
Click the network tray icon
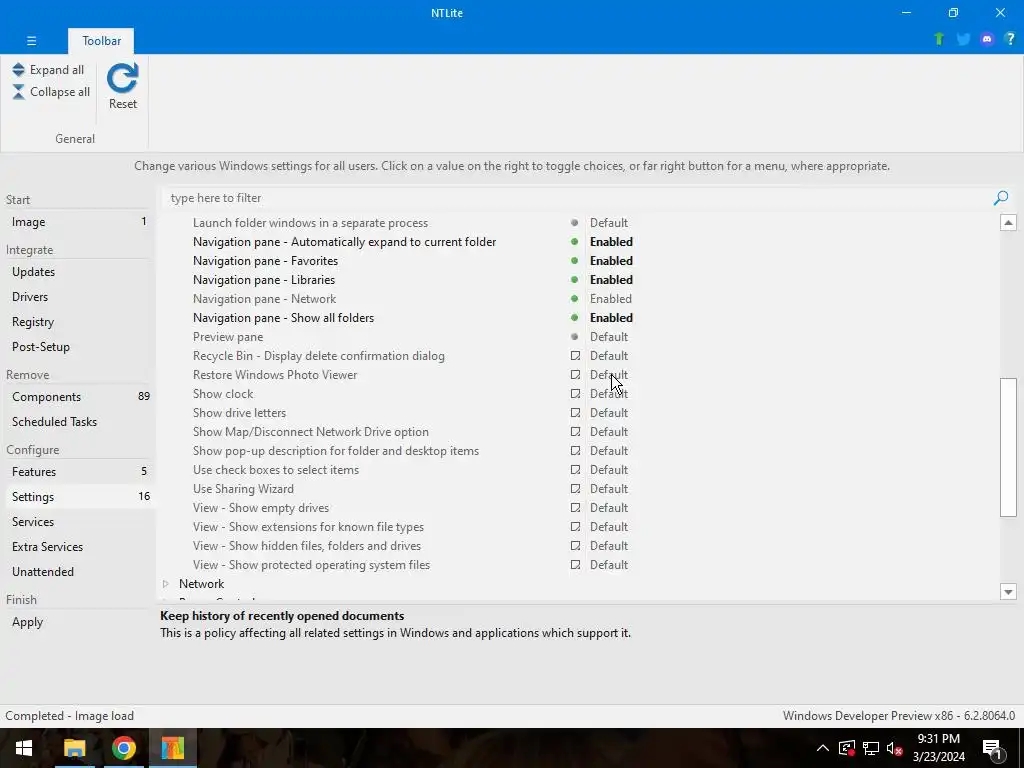click(x=871, y=748)
